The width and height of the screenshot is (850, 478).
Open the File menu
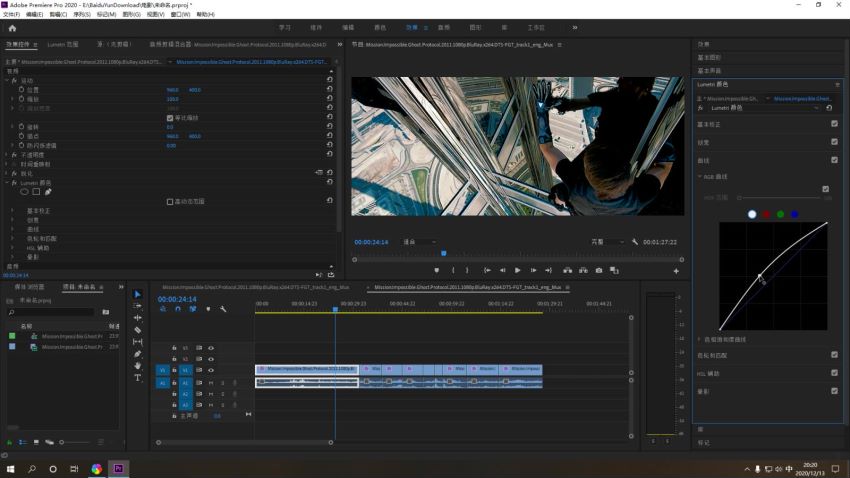pyautogui.click(x=11, y=15)
